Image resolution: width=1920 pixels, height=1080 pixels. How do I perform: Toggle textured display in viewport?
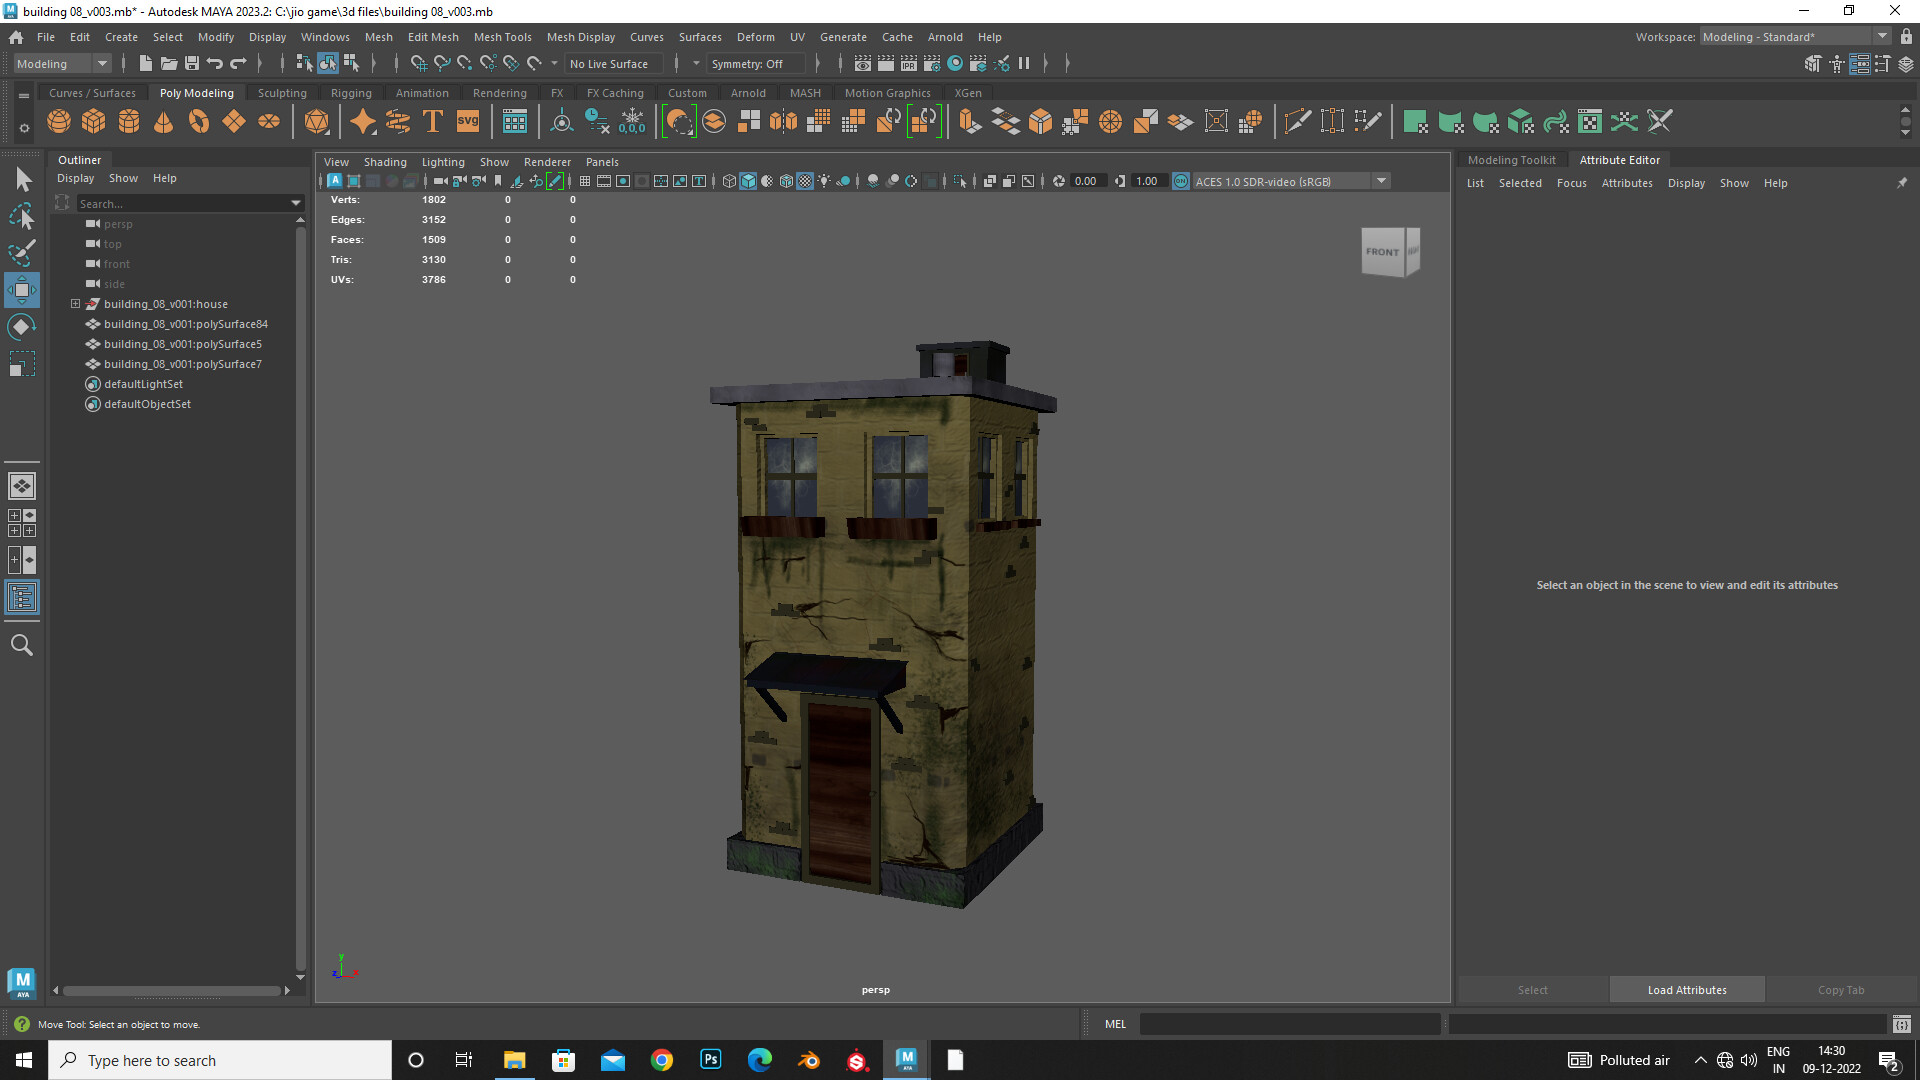click(805, 182)
